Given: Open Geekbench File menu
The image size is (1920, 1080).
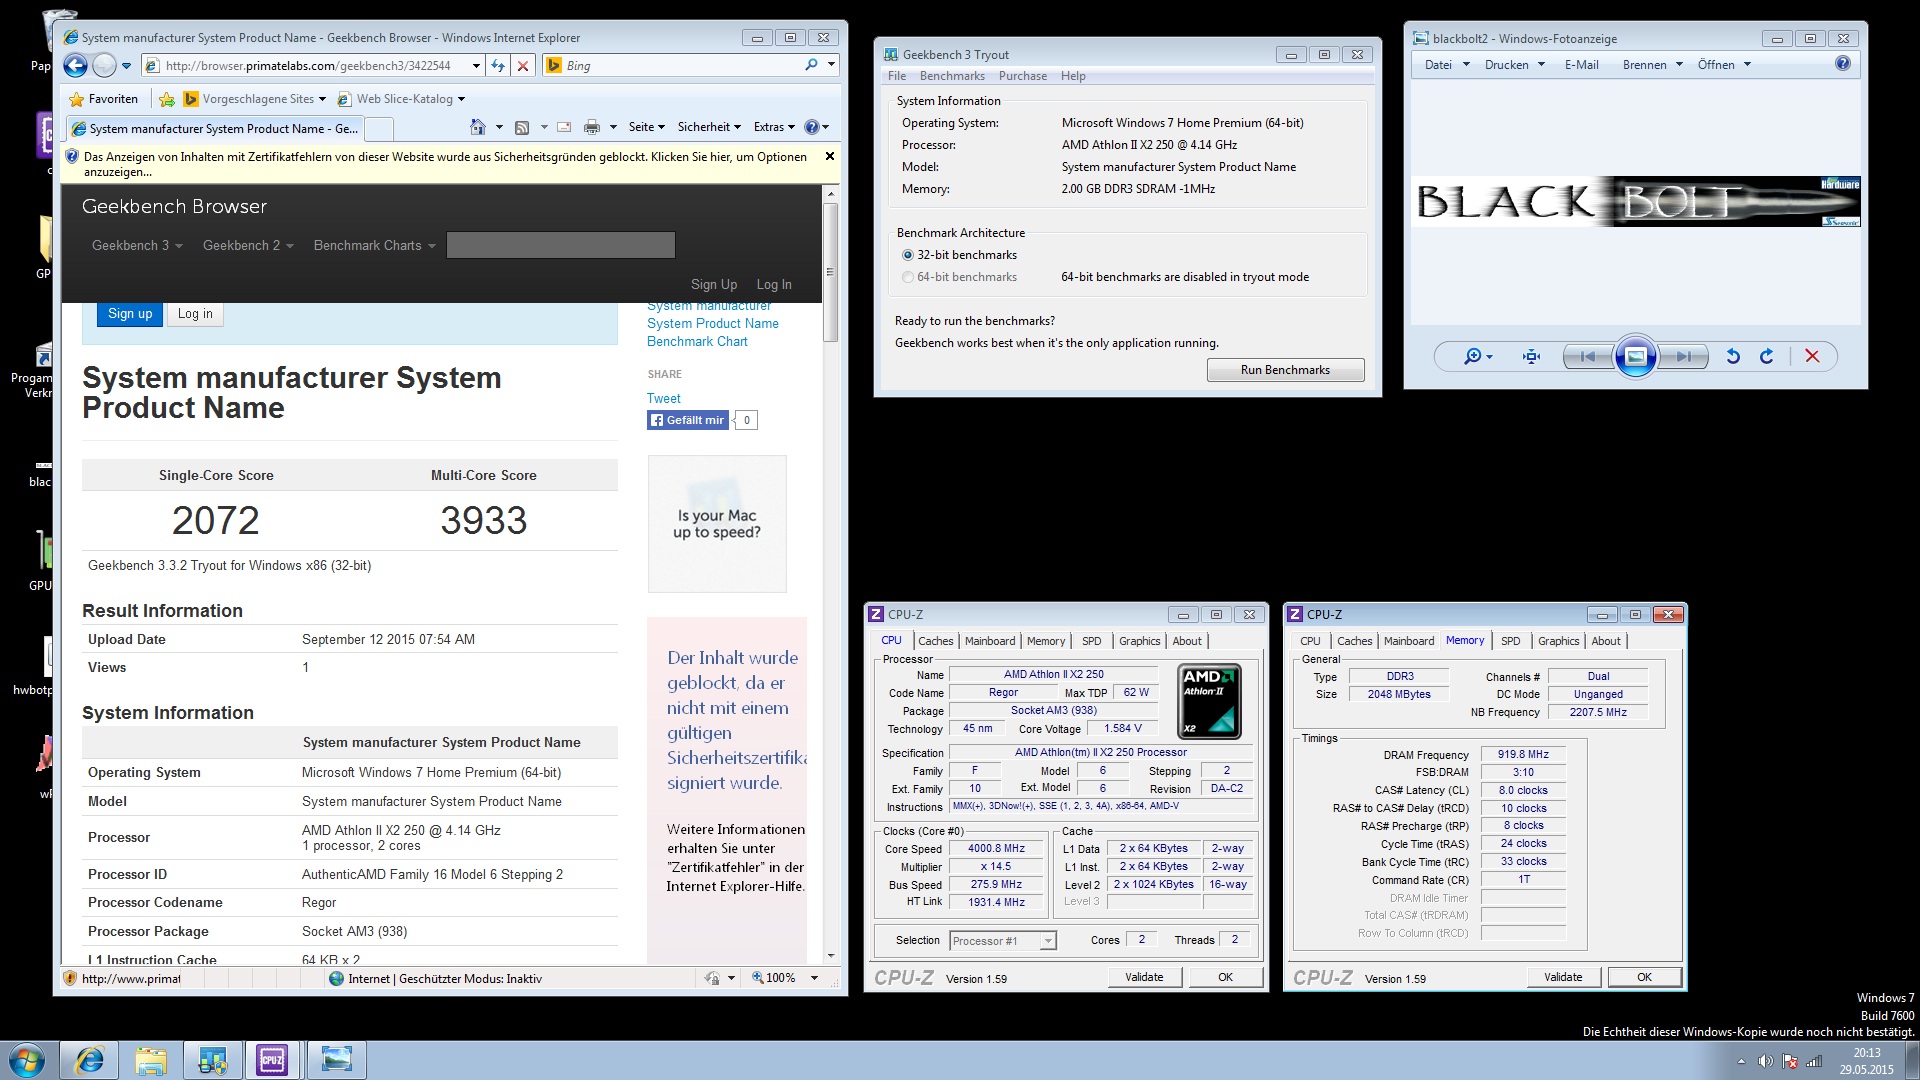Looking at the screenshot, I should tap(897, 76).
